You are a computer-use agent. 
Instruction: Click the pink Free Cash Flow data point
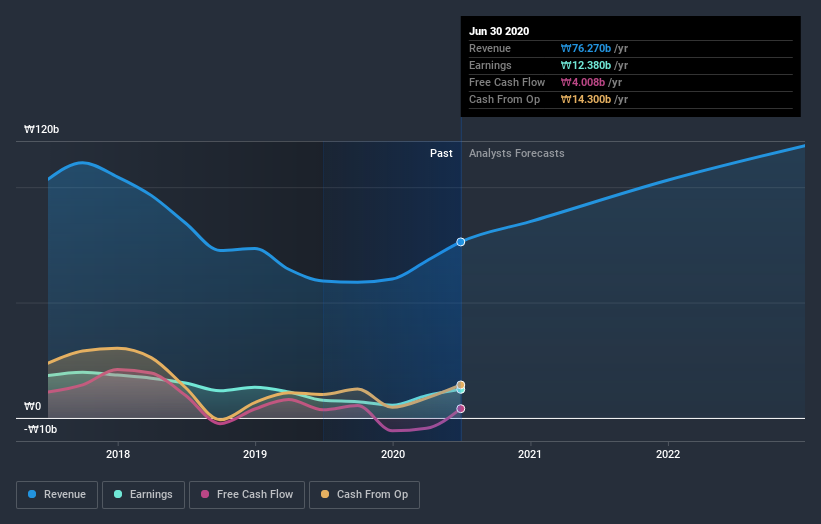pyautogui.click(x=461, y=409)
